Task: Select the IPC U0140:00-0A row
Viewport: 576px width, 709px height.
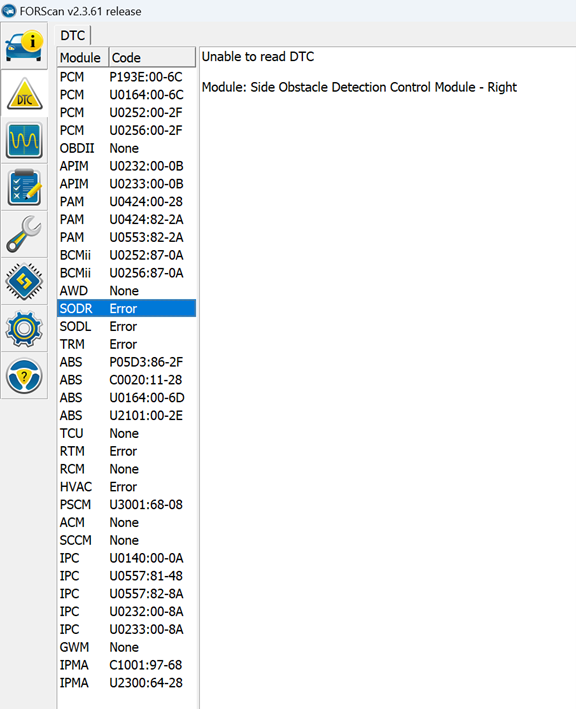Action: point(127,558)
